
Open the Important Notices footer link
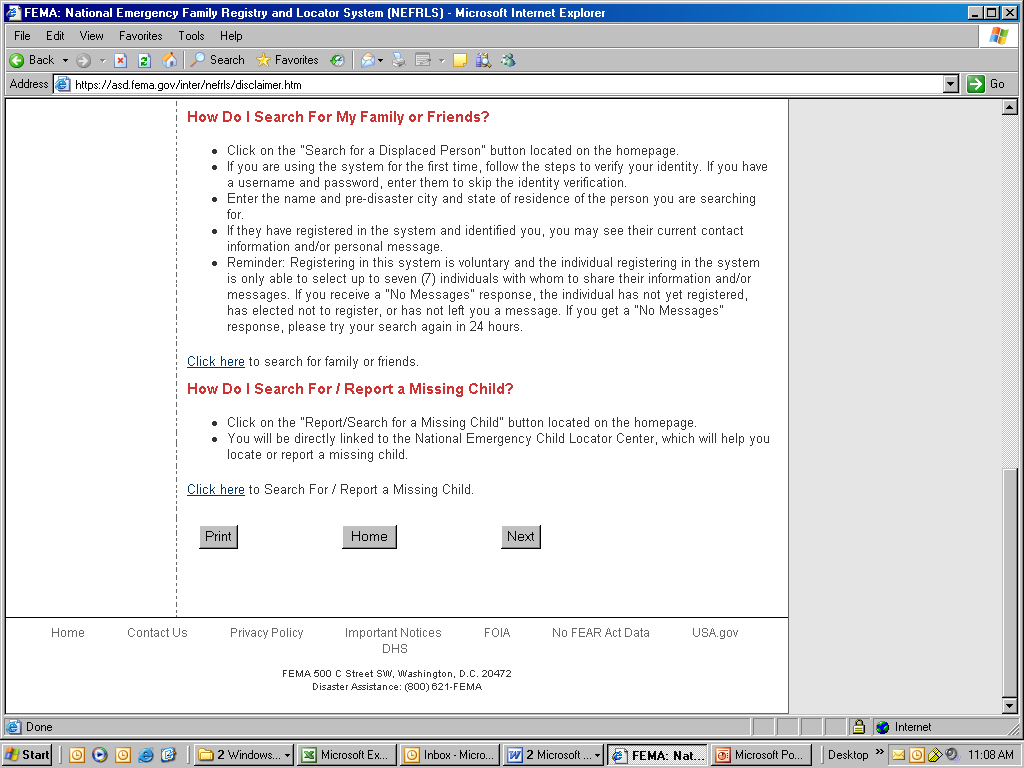tap(393, 633)
